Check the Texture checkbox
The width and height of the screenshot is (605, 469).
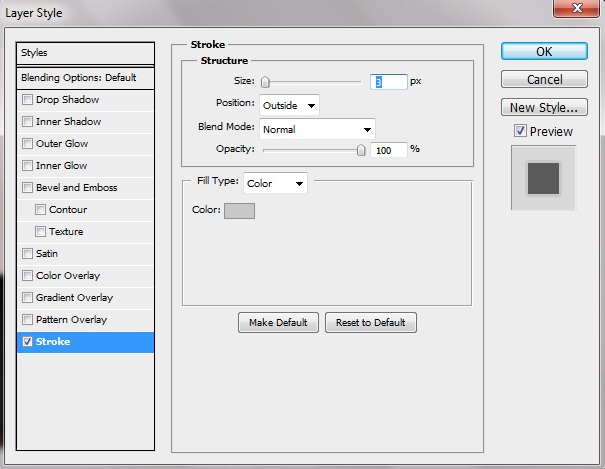[40, 231]
